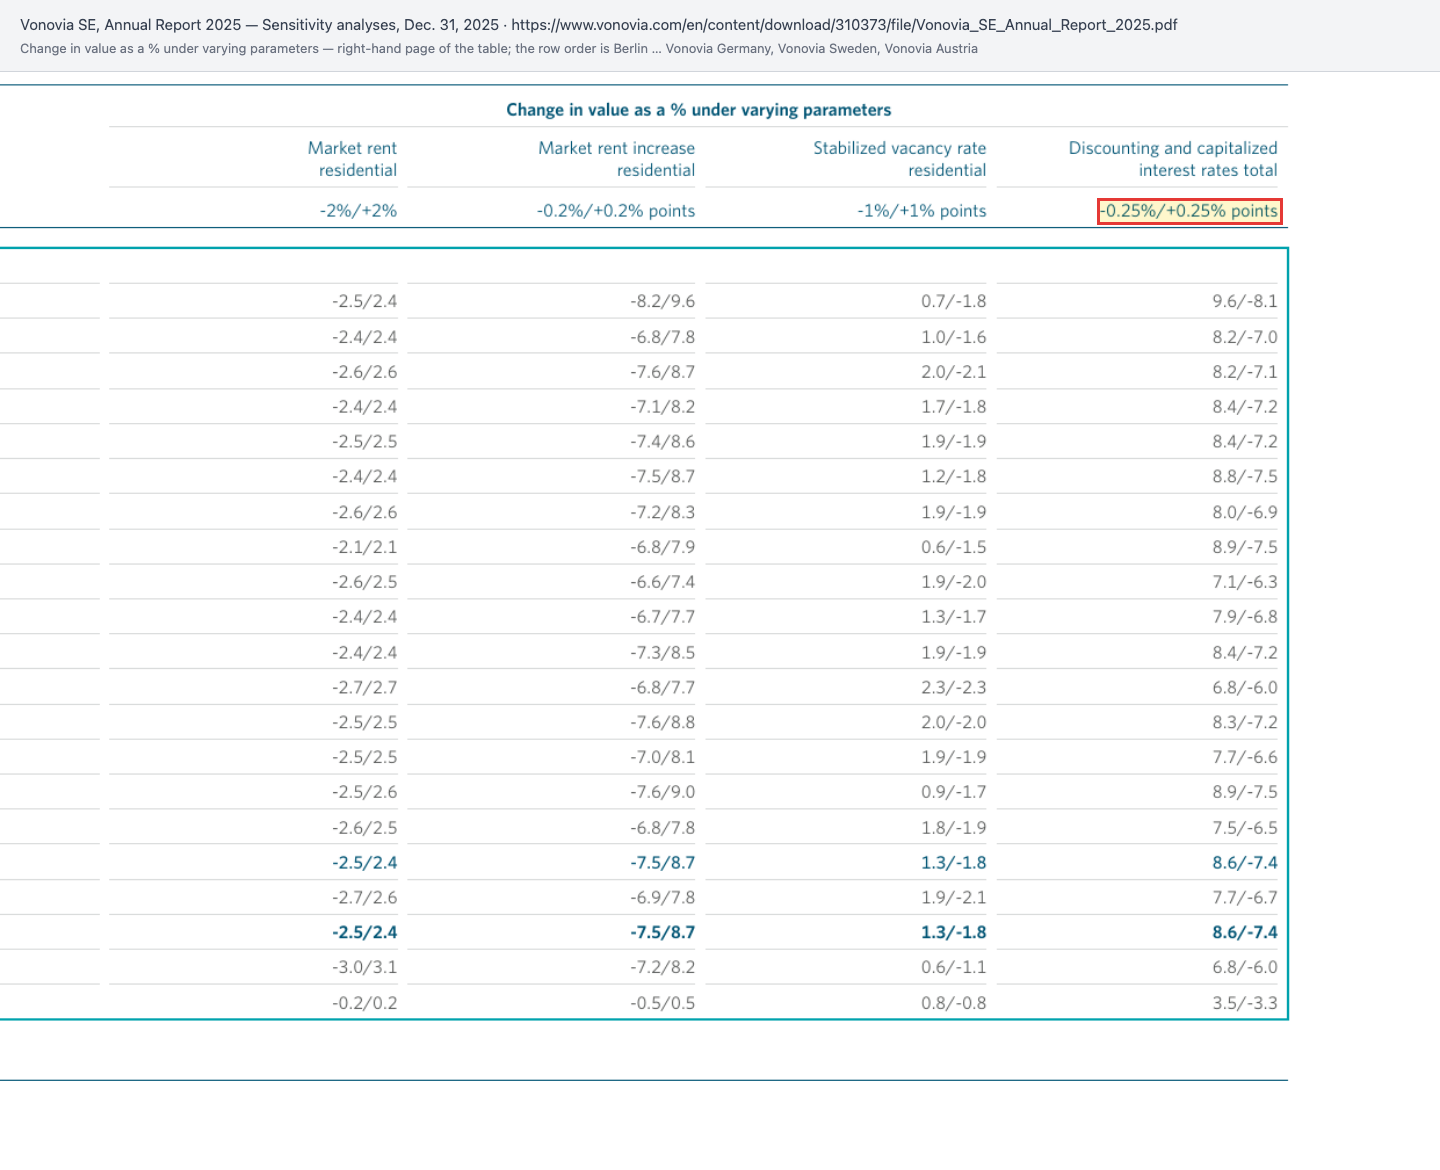Click the market rent value -0.2/0.2
1440x1170 pixels.
click(365, 1003)
